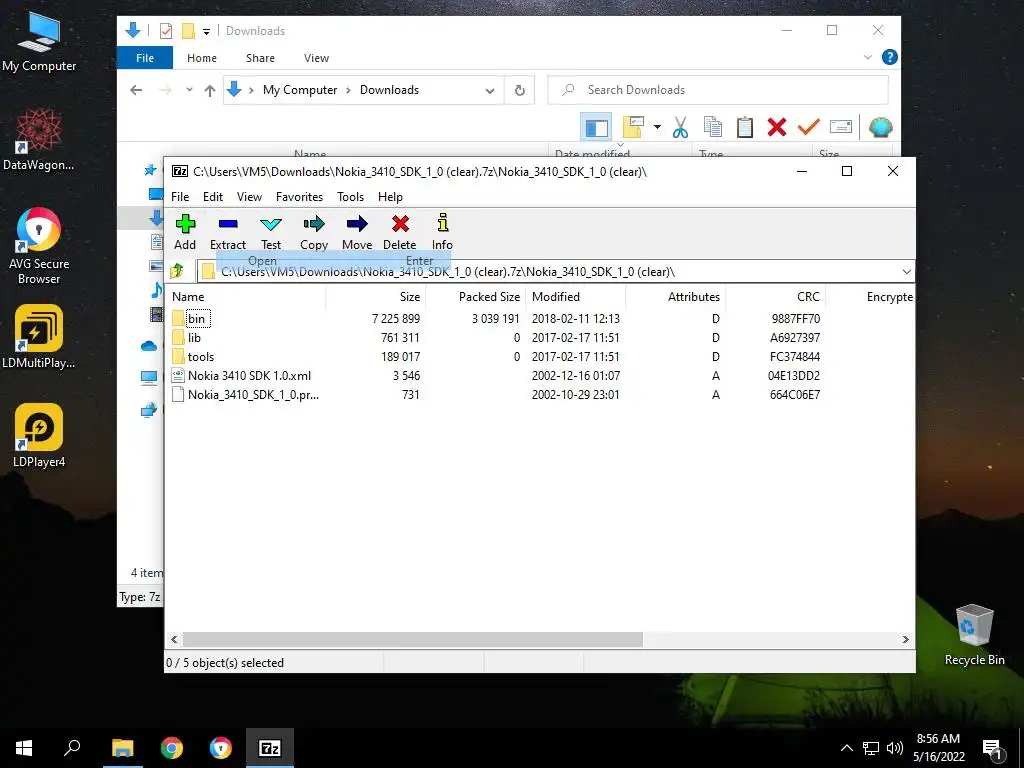Click the Move arrow icon in 7-Zip
This screenshot has height=768, width=1024.
tap(357, 232)
